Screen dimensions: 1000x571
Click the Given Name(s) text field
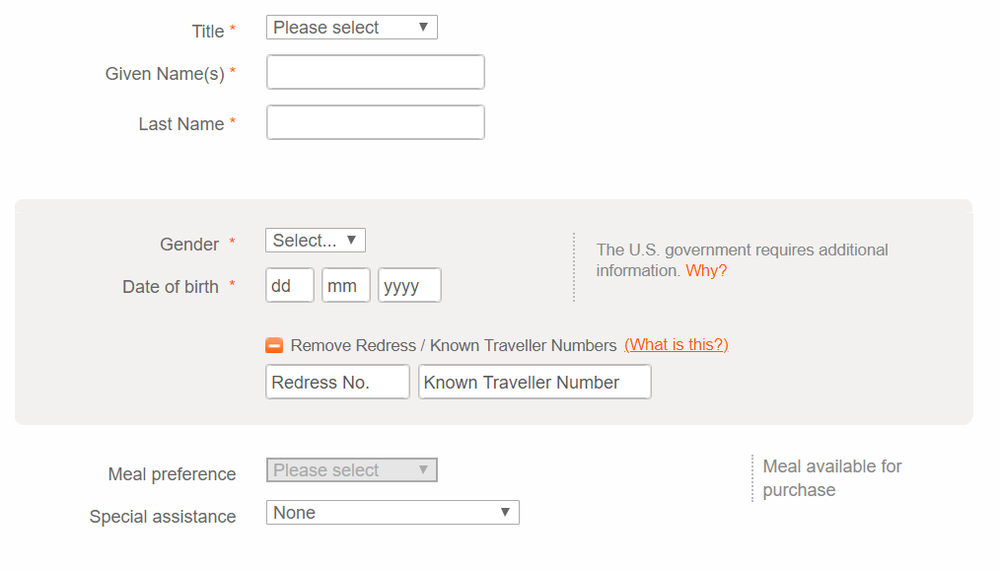coord(375,72)
